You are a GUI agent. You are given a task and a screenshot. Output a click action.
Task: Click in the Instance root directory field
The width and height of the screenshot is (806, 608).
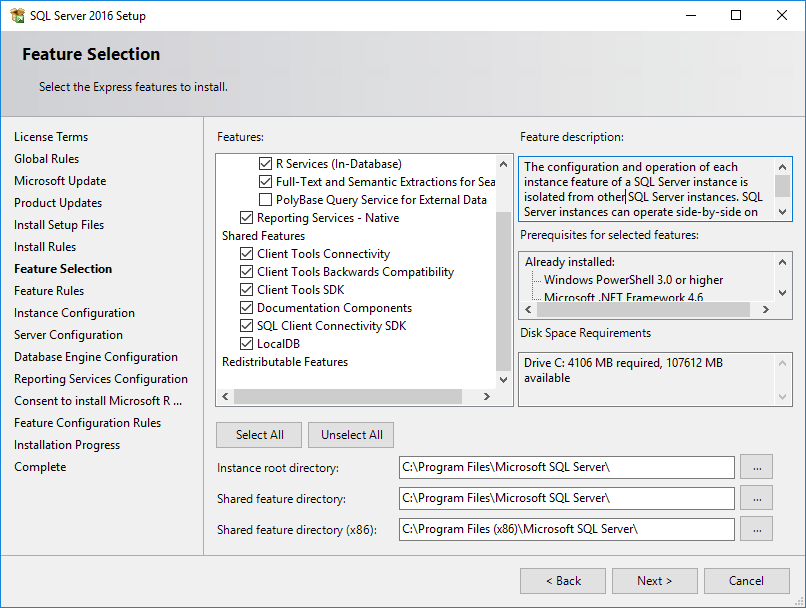(566, 467)
